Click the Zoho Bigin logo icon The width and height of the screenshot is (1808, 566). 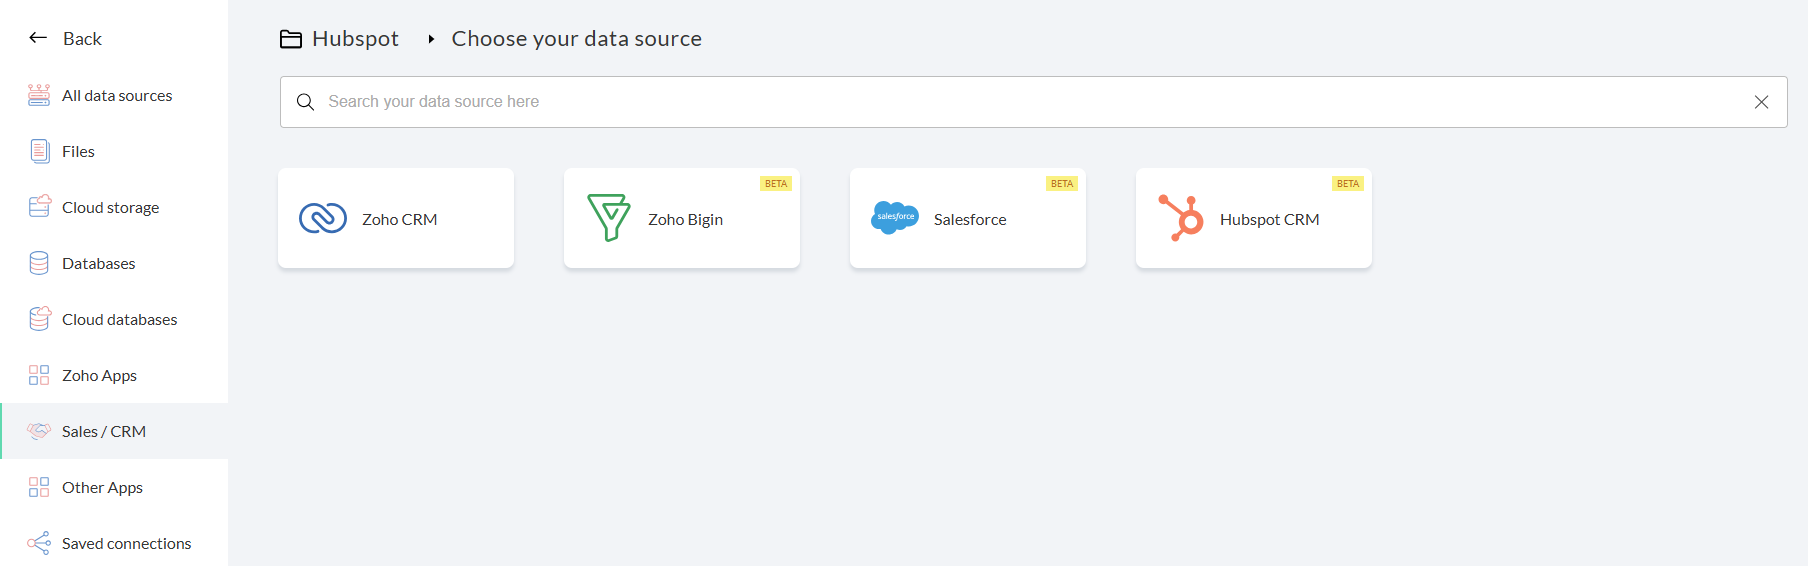pyautogui.click(x=608, y=217)
